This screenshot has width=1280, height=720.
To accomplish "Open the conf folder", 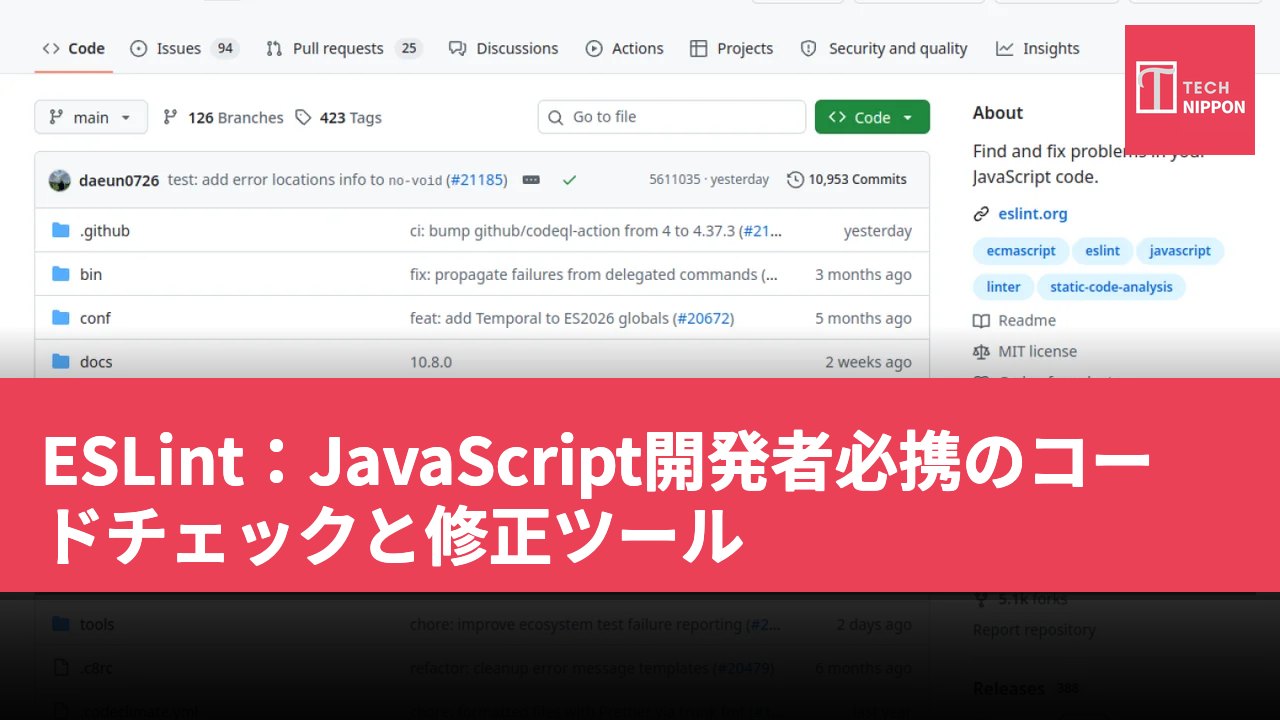I will (x=95, y=318).
